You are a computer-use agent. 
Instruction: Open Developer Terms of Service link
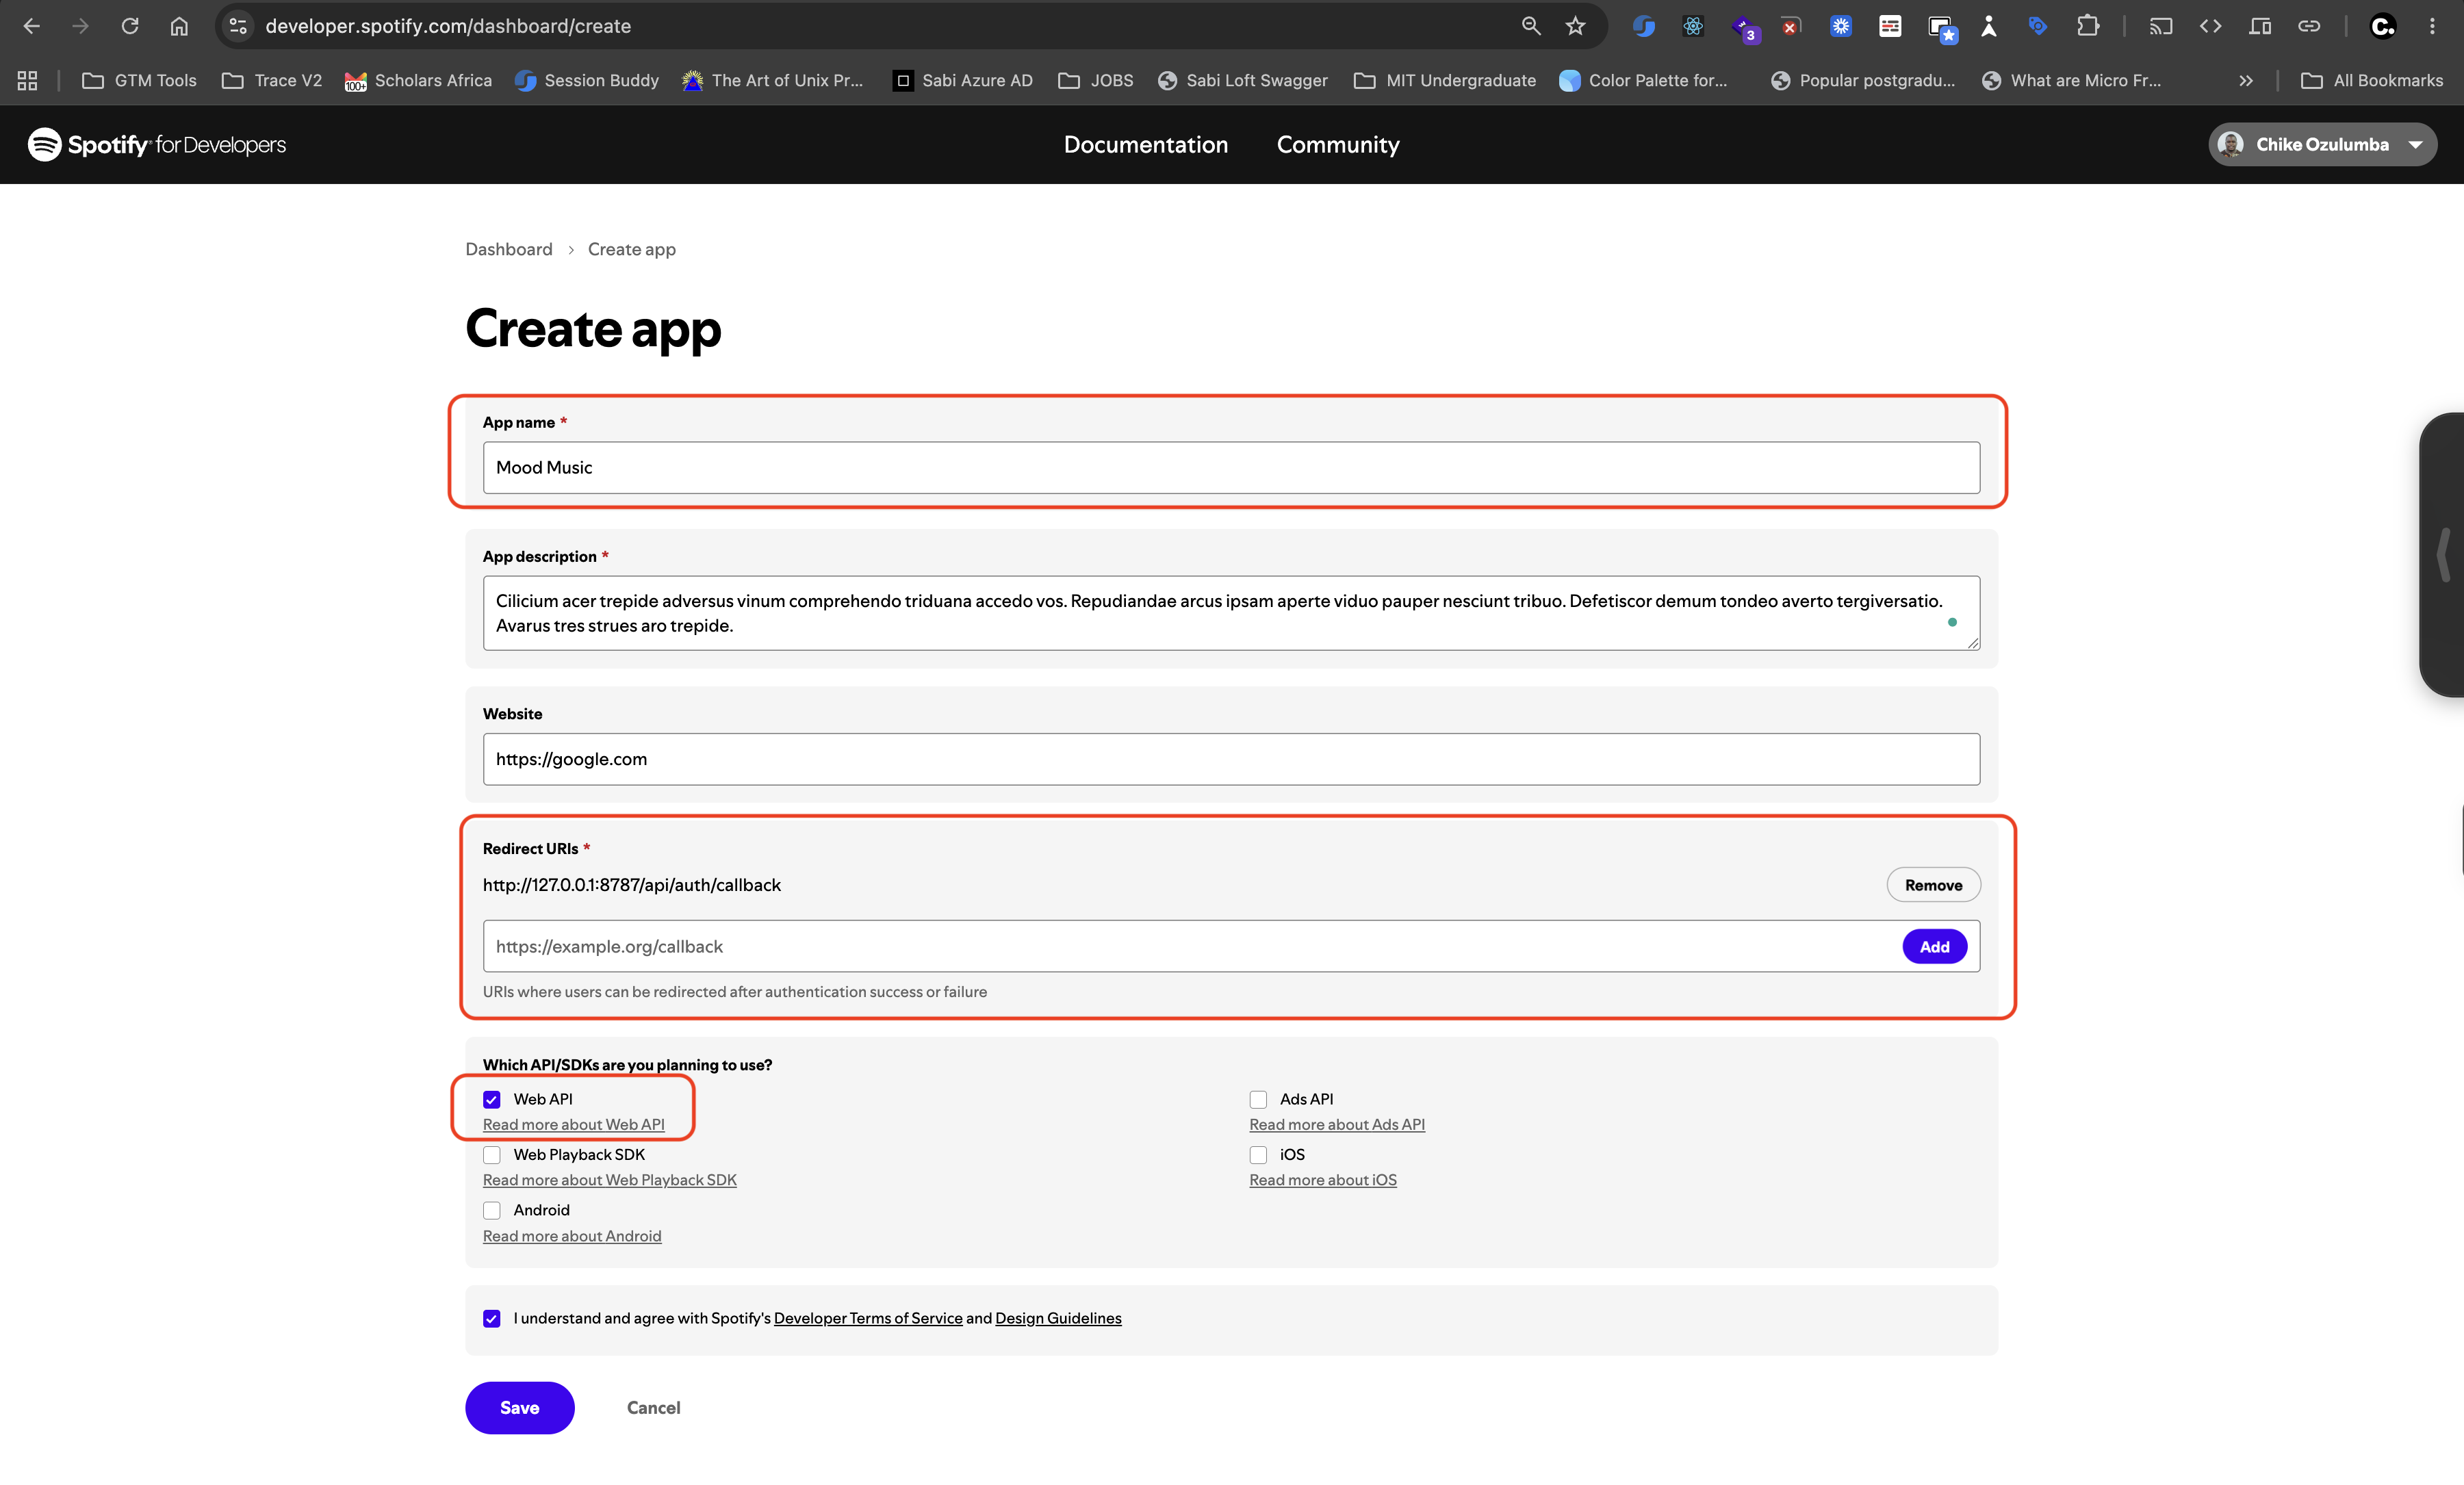click(x=868, y=1318)
